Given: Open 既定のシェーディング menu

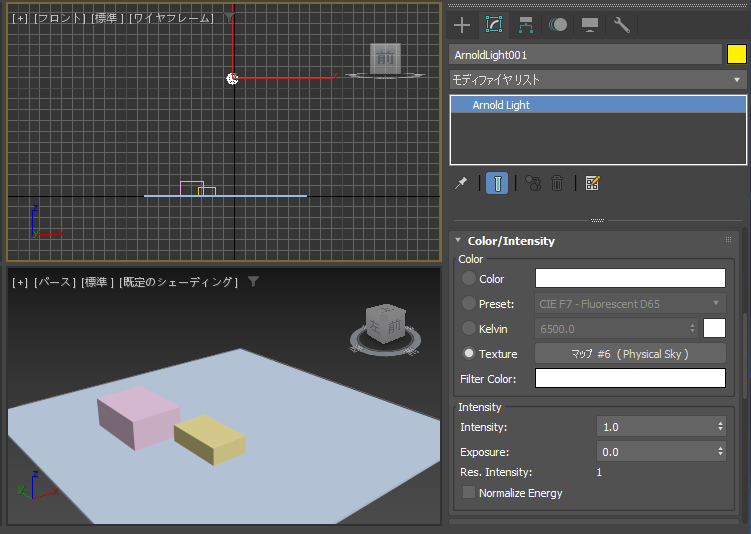Looking at the screenshot, I should click(x=178, y=282).
